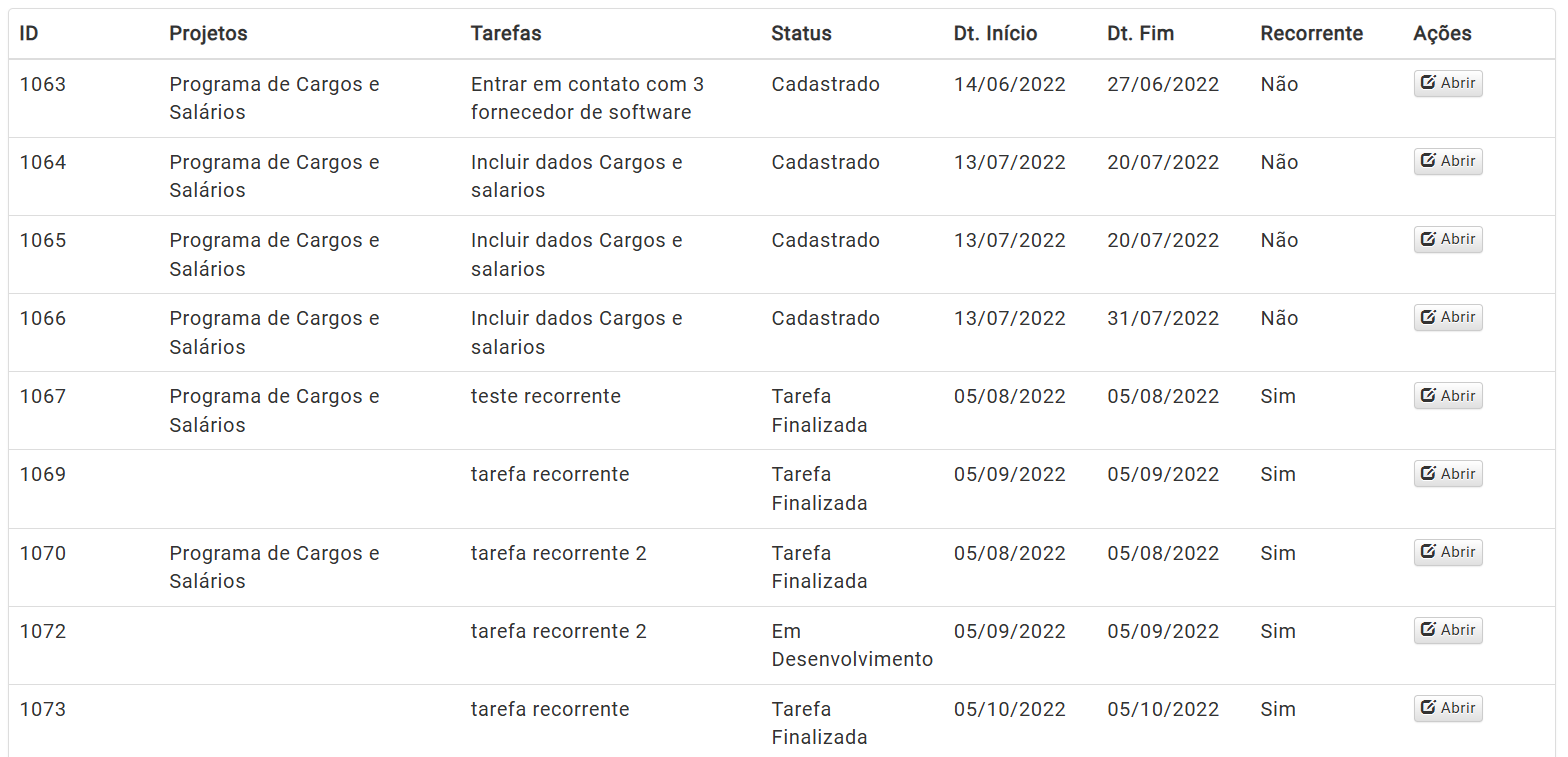
Task: Click the Tarefas column header
Action: tap(506, 33)
